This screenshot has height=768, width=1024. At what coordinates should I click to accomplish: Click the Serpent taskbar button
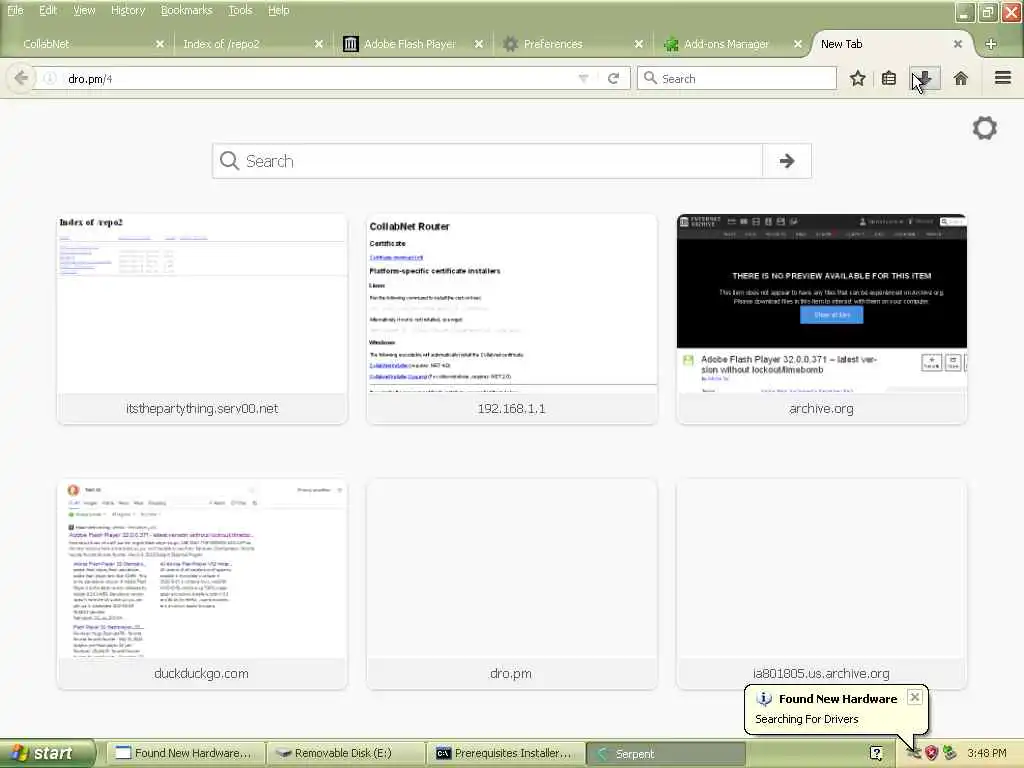[x=666, y=753]
